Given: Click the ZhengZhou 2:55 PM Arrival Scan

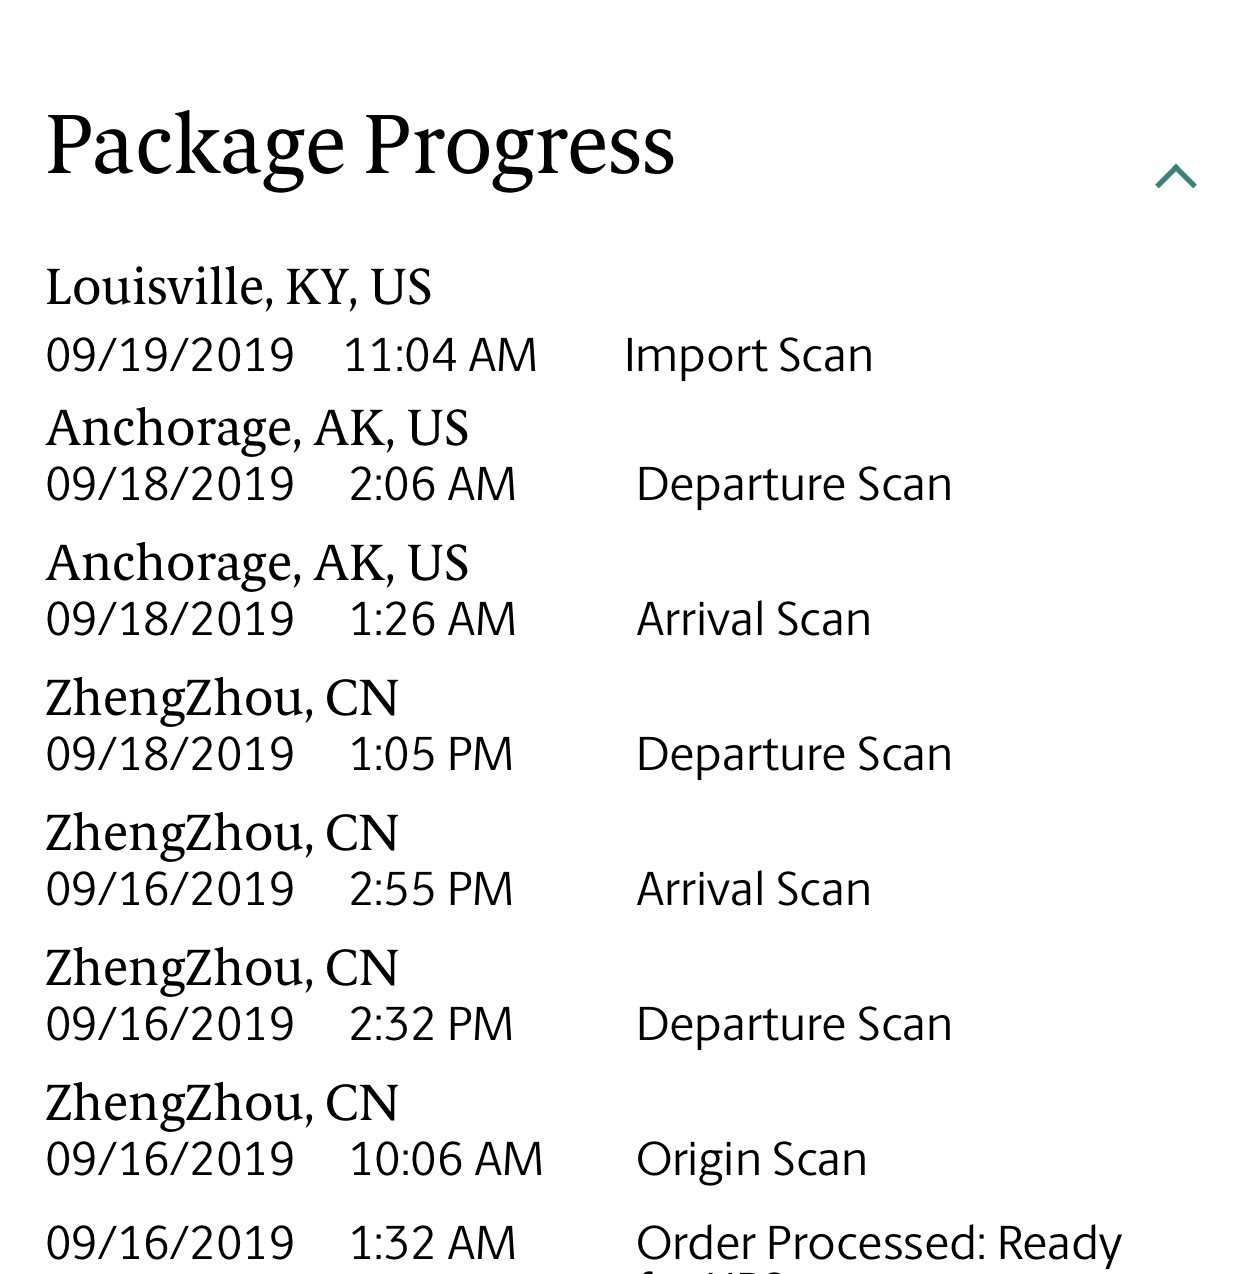Looking at the screenshot, I should pos(753,889).
